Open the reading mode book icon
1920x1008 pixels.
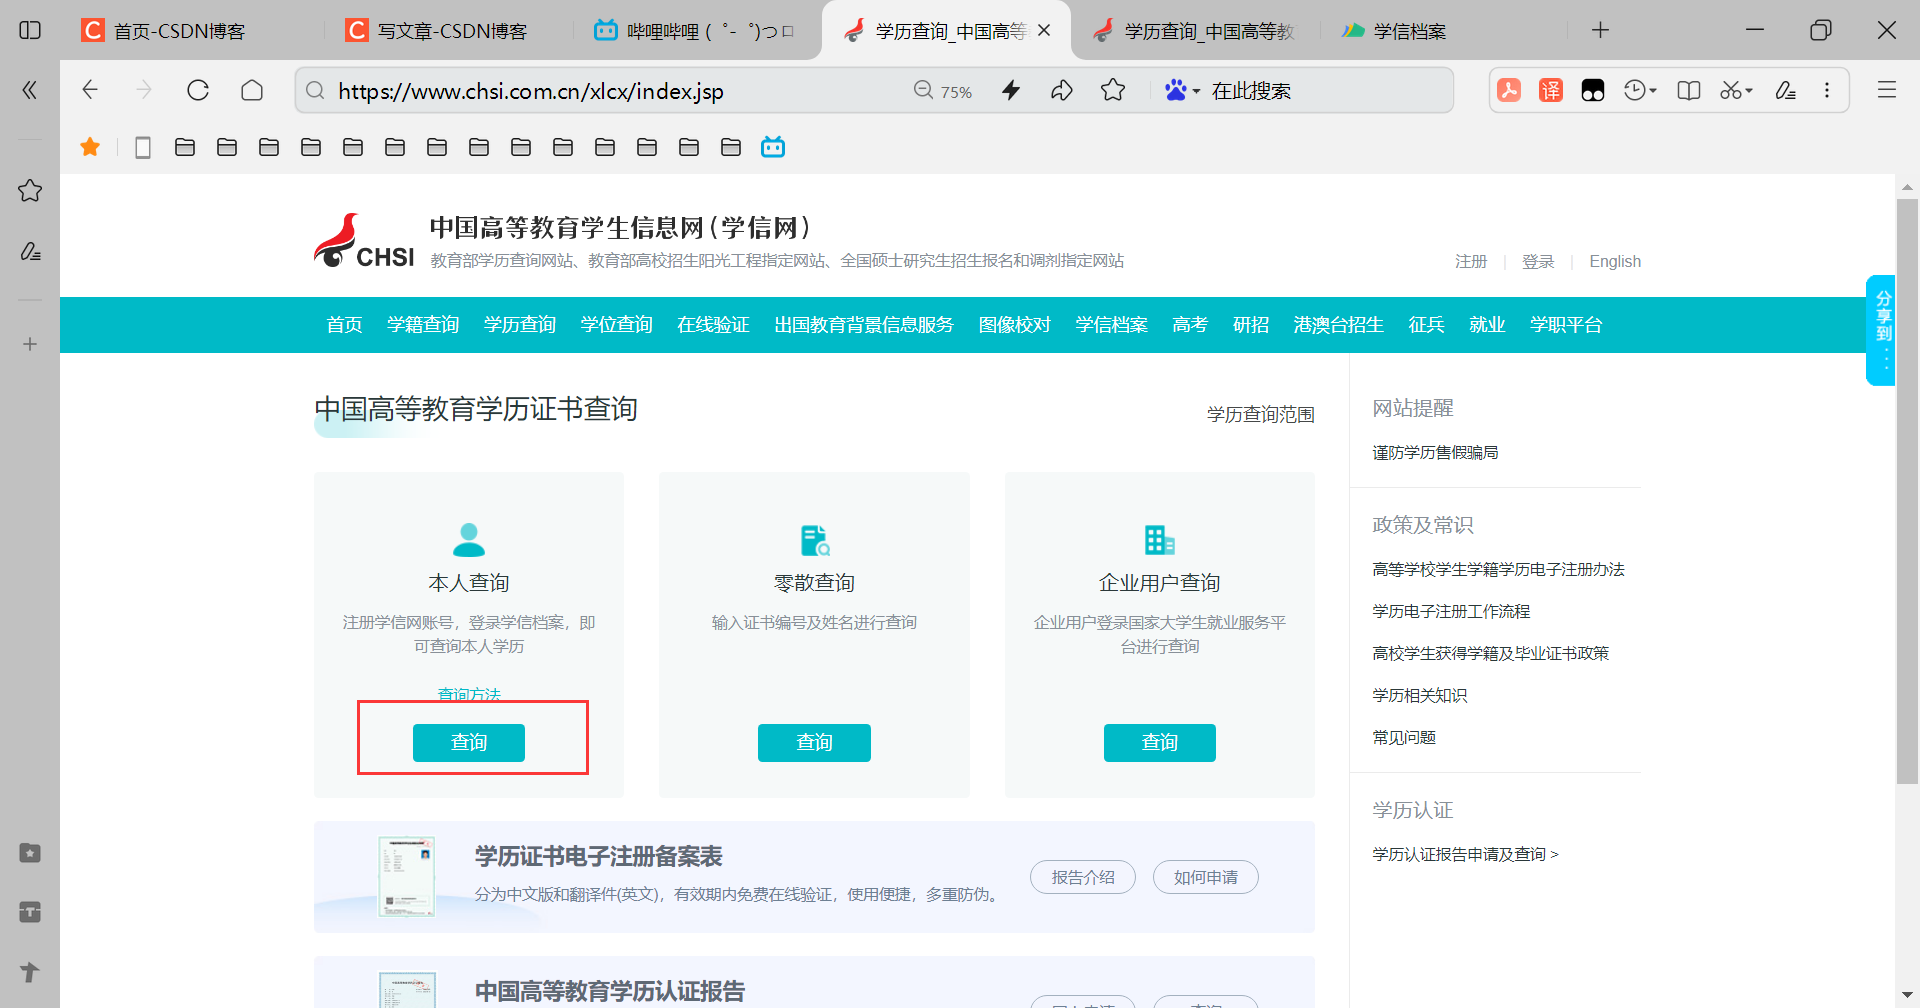point(1688,90)
